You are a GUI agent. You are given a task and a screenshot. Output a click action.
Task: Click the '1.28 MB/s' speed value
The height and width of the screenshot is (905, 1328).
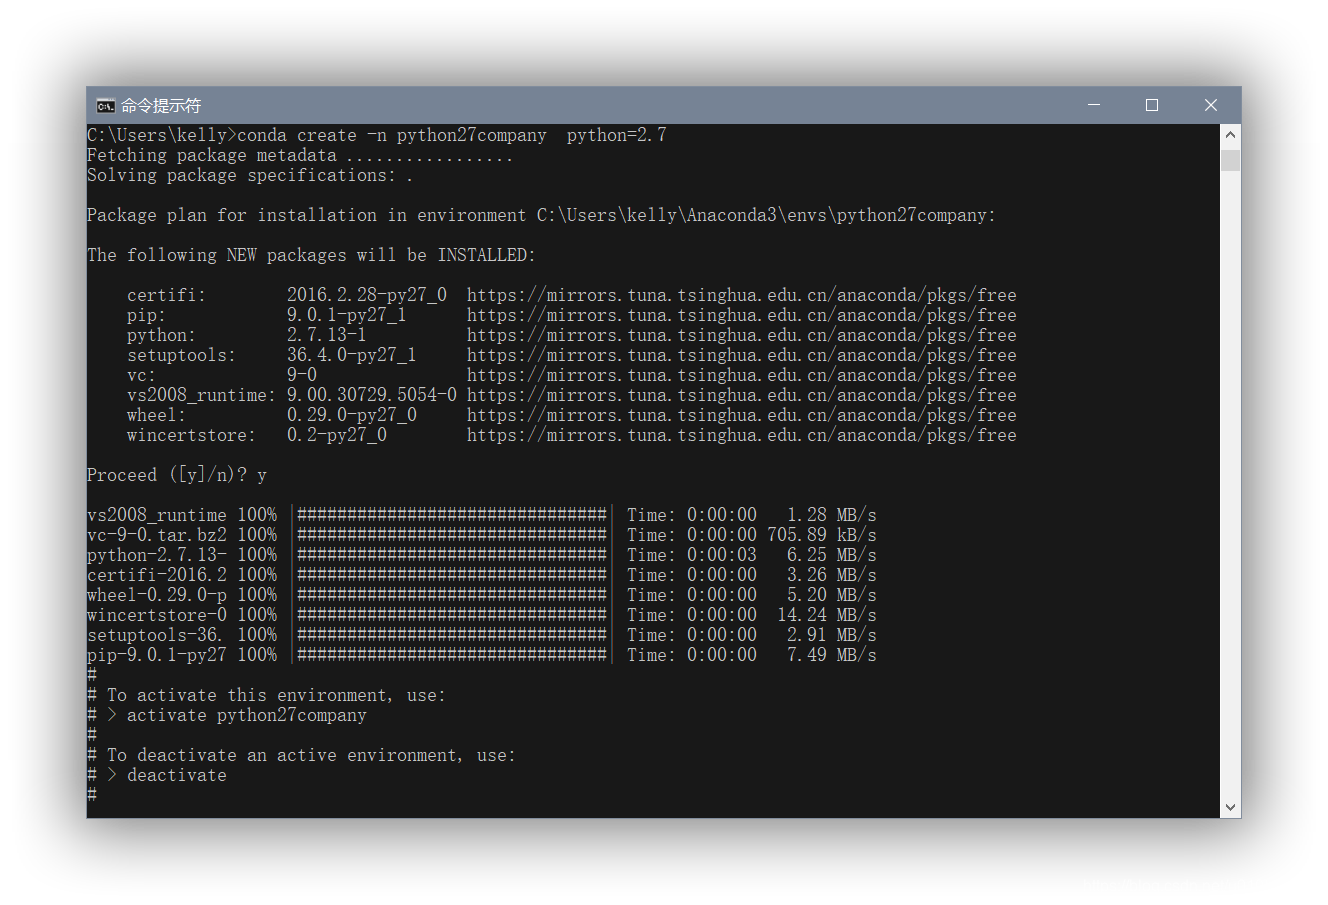(x=832, y=515)
